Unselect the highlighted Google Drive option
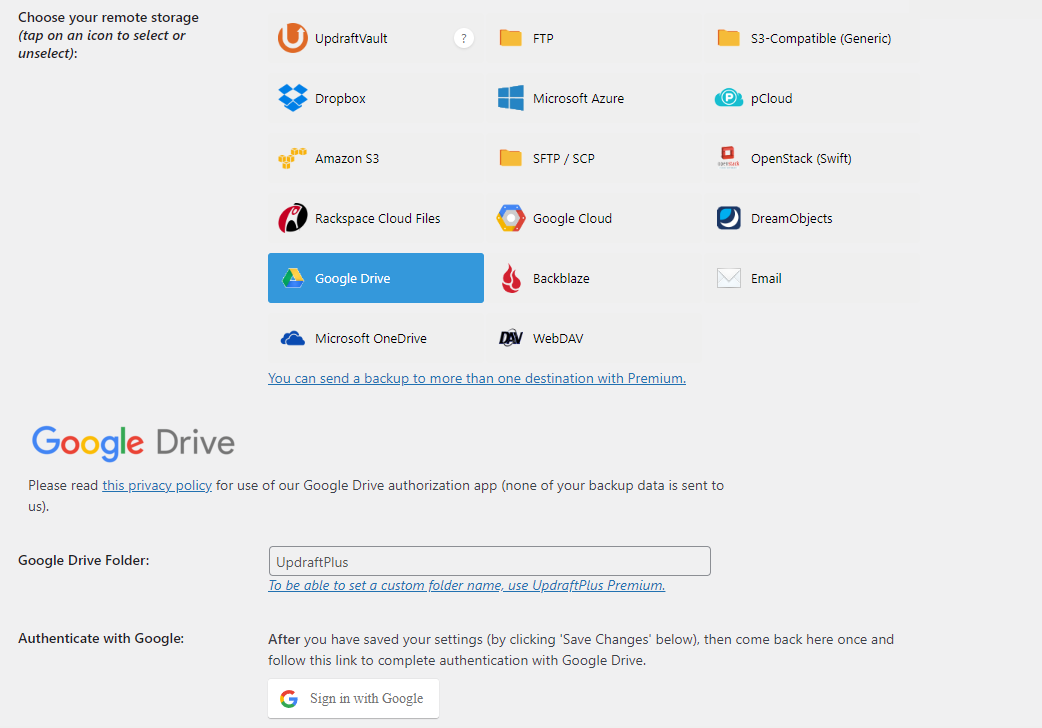Screen dimensions: 1042x728 (375, 278)
